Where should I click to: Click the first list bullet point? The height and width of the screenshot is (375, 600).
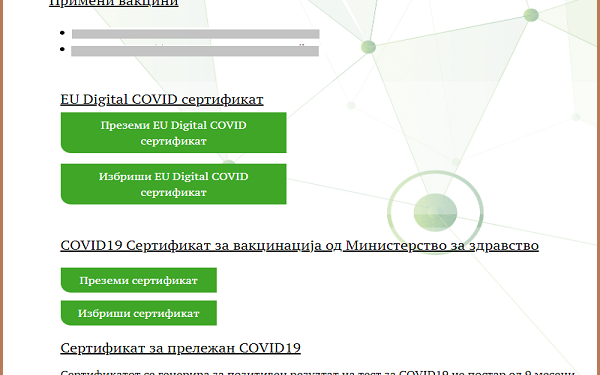click(62, 33)
